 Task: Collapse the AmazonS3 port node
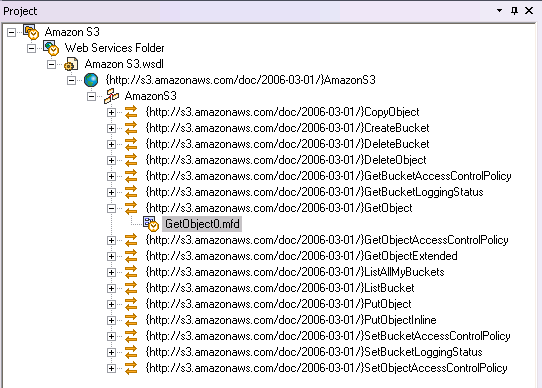(92, 96)
